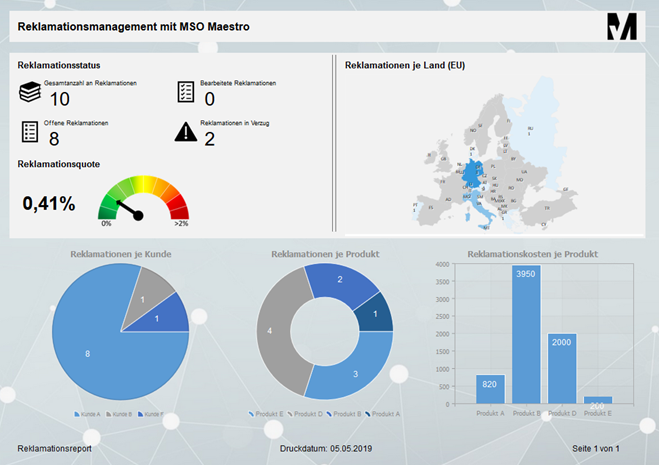Click the list icon beside Offene Reklamationen
The height and width of the screenshot is (465, 659).
pos(30,132)
